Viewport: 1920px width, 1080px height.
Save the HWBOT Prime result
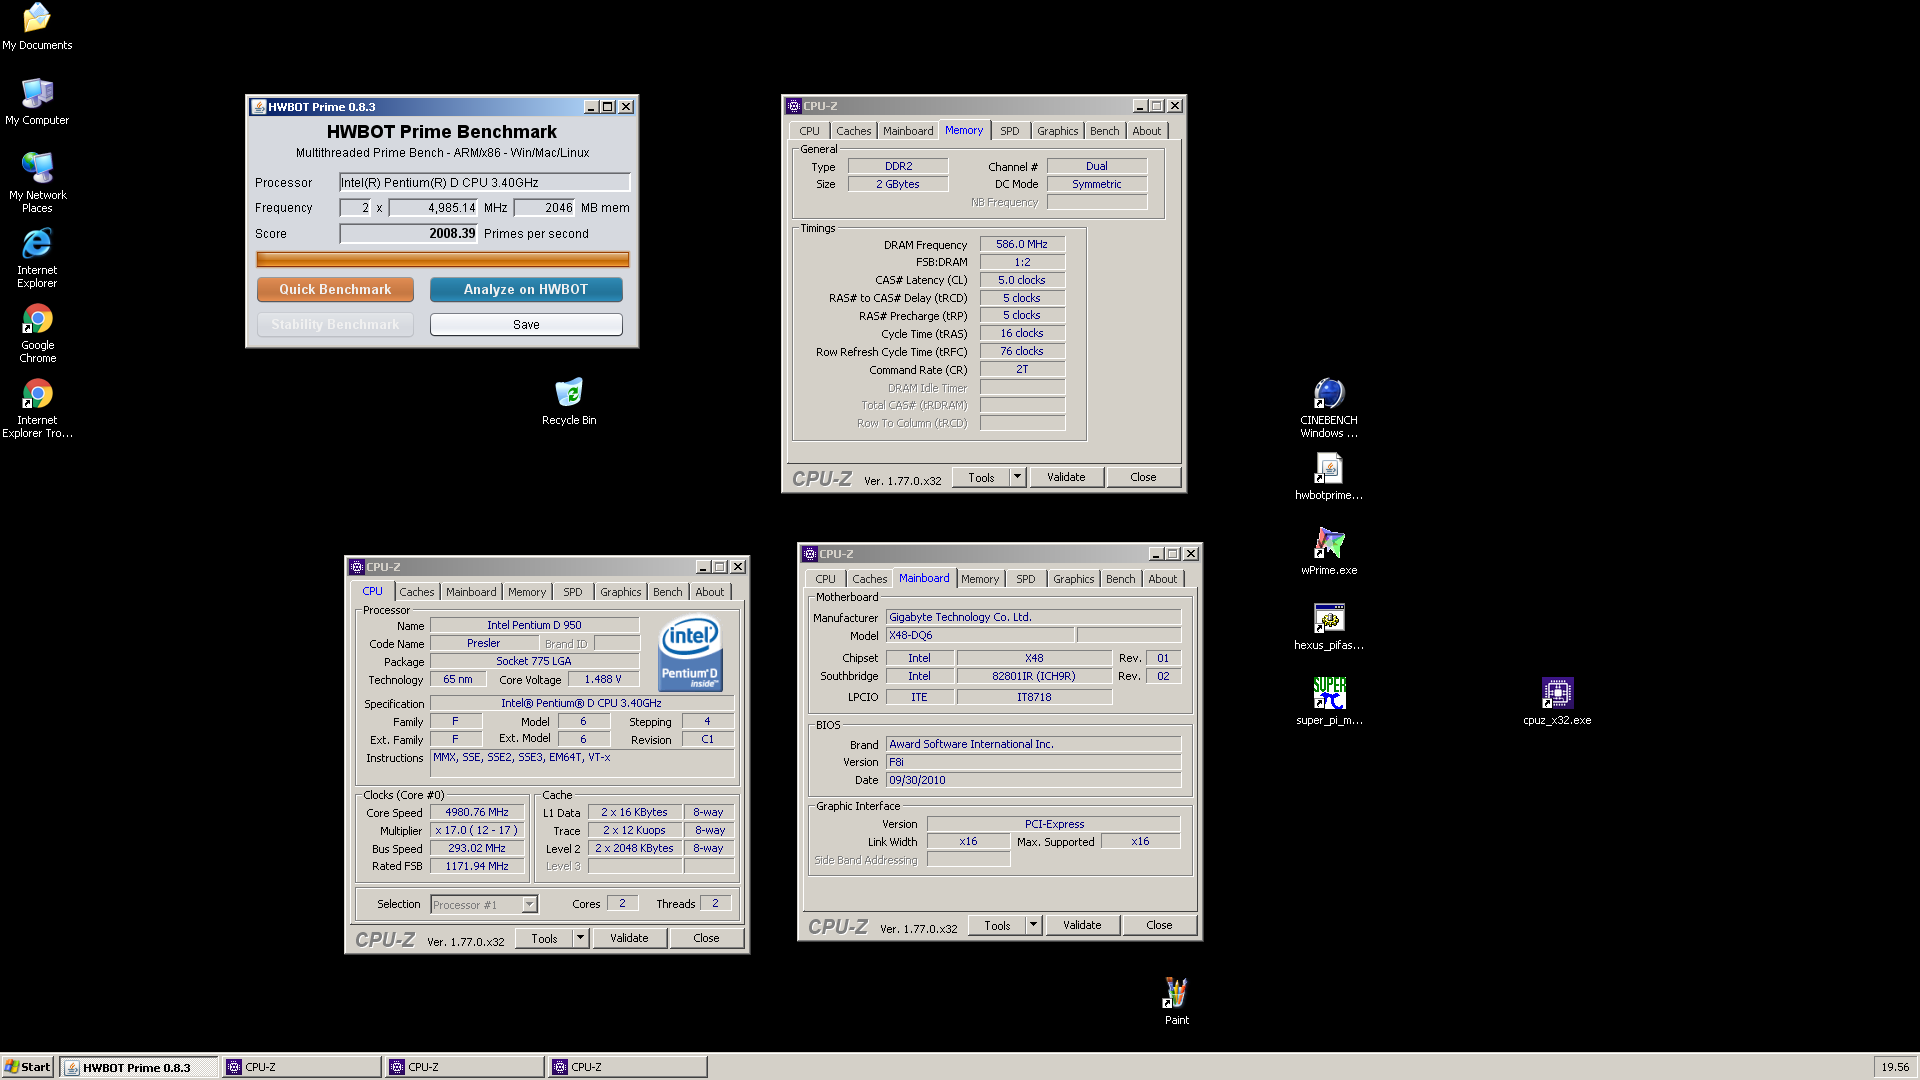tap(526, 325)
